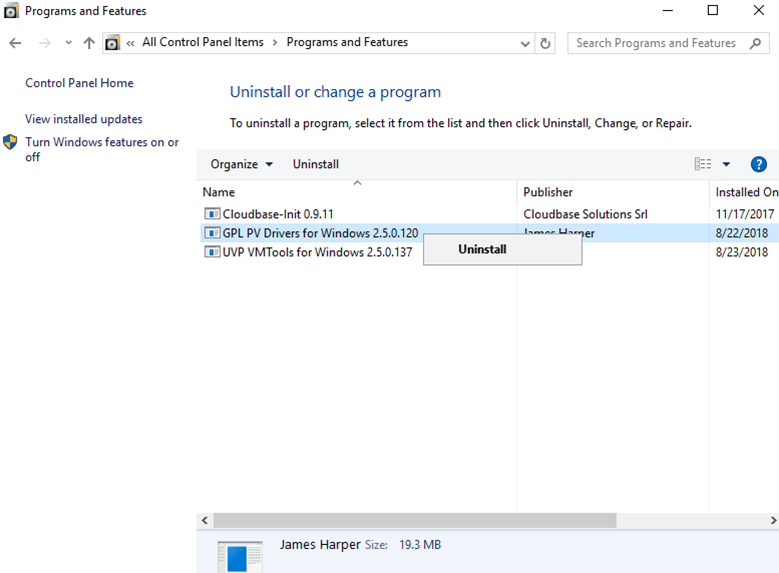Viewport: 779px width, 573px height.
Task: Click the 8/22/2018 install date
Action: pos(742,233)
